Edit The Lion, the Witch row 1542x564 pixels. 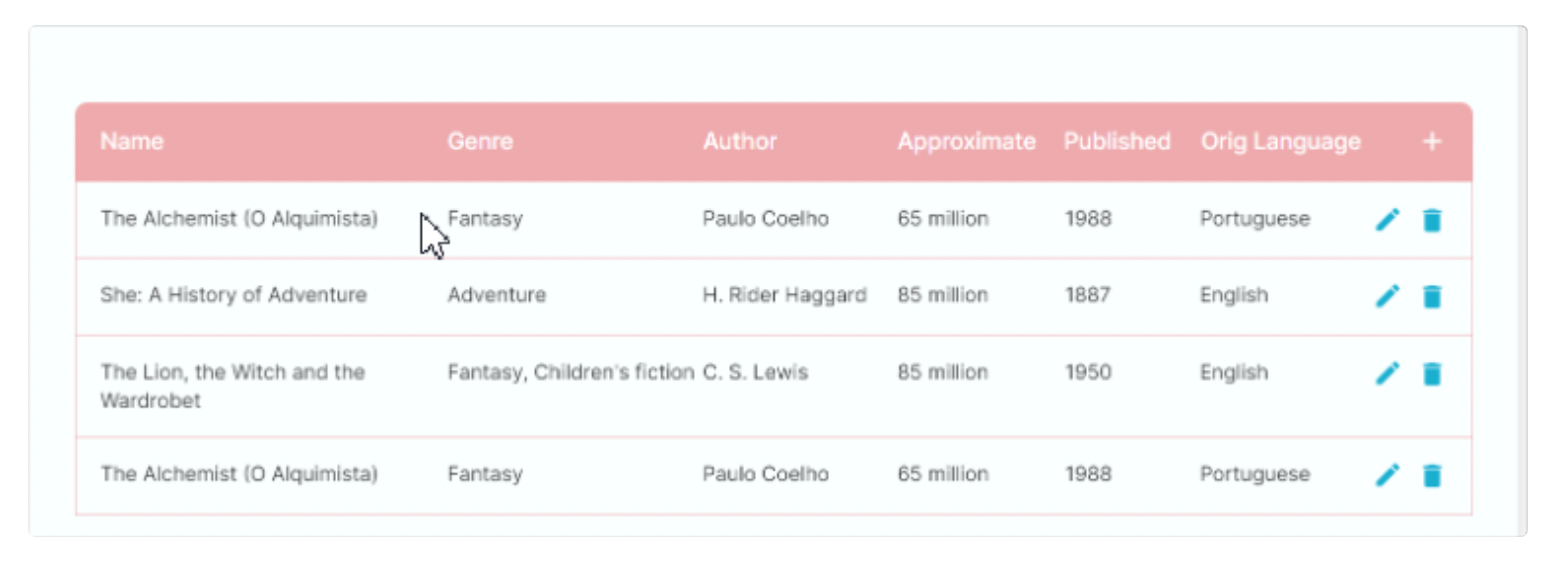click(x=1387, y=373)
